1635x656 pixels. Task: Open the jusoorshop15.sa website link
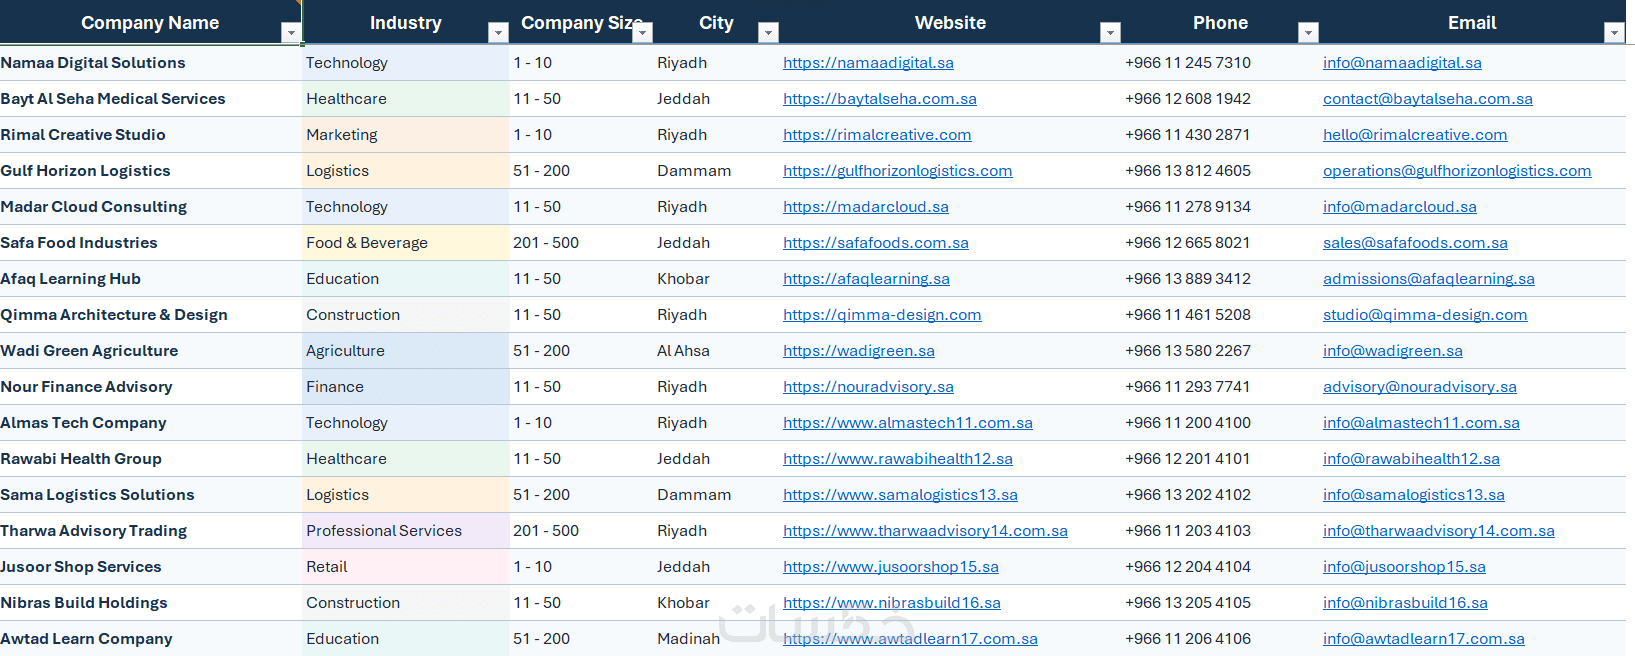pos(891,567)
